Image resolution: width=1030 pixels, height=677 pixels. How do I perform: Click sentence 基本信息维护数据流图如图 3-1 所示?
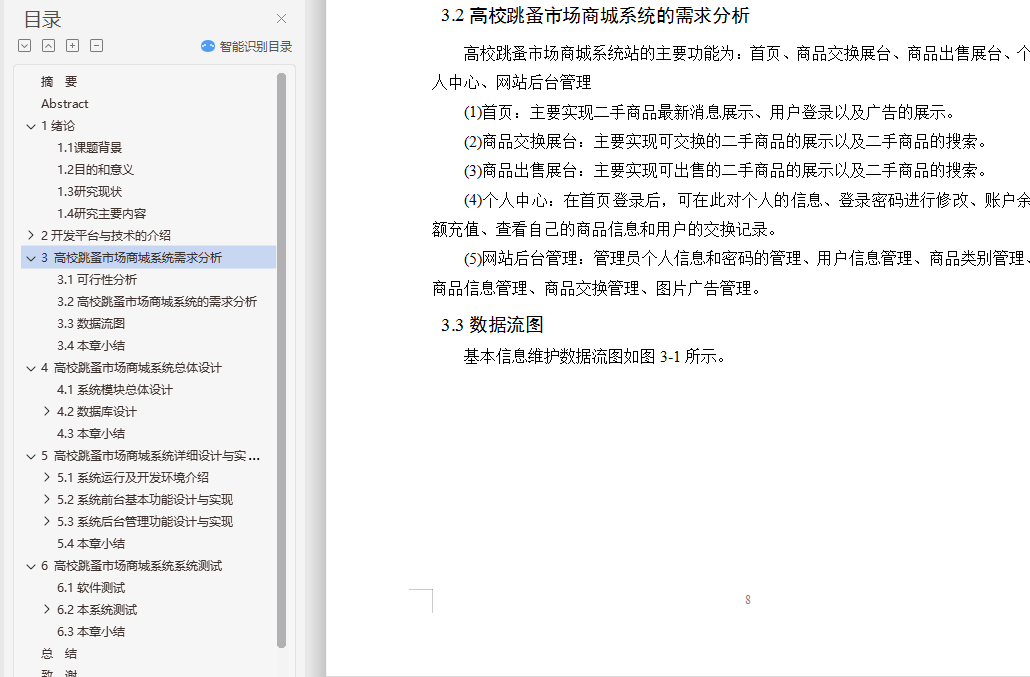[x=594, y=357]
